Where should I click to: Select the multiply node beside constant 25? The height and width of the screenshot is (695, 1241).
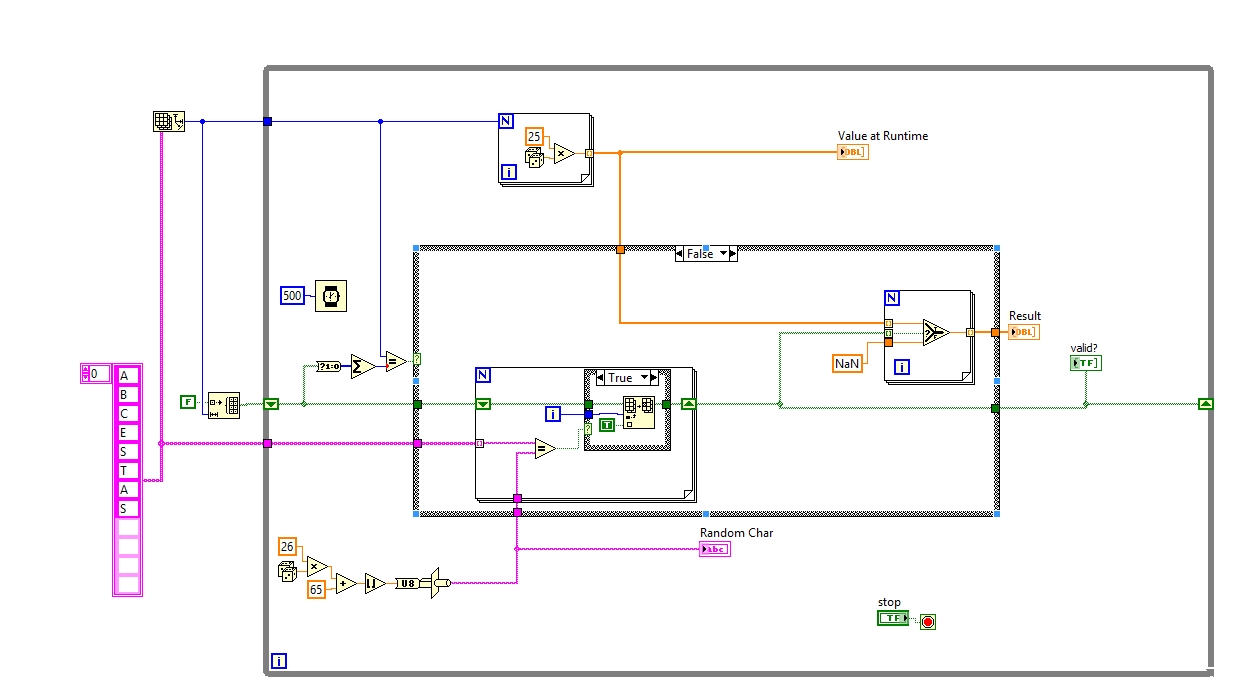[564, 153]
